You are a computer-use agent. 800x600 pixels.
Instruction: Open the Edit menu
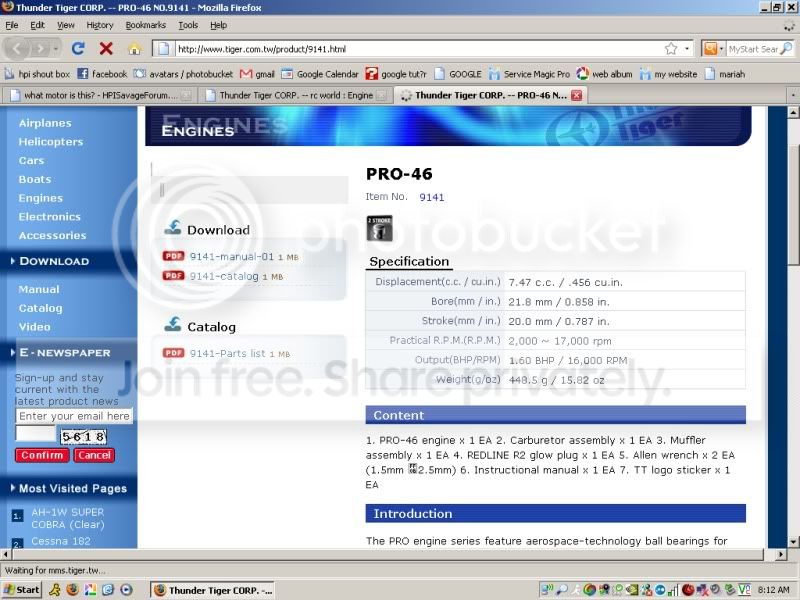(x=37, y=25)
